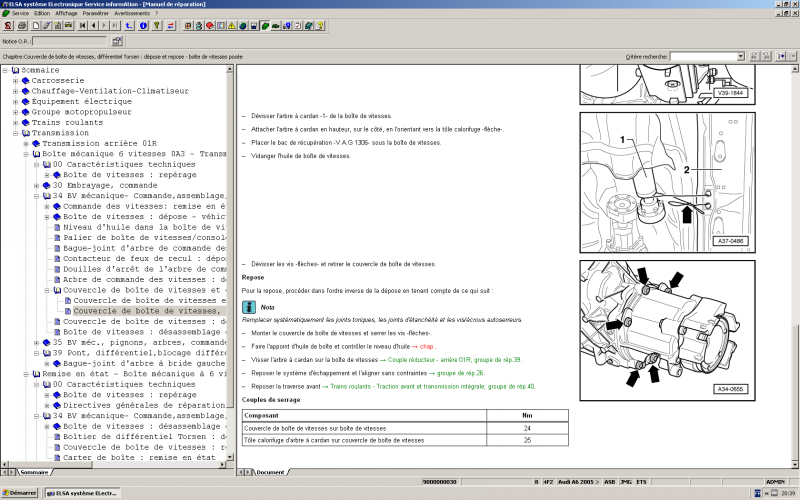Expand the Groupe motopropulseur node
Image resolution: width=800 pixels, height=500 pixels.
pos(15,112)
